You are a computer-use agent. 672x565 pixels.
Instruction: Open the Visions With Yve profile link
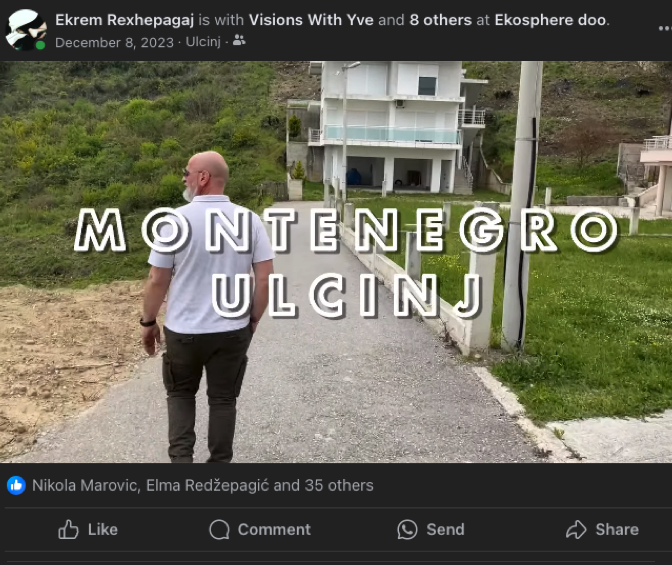[x=311, y=20]
